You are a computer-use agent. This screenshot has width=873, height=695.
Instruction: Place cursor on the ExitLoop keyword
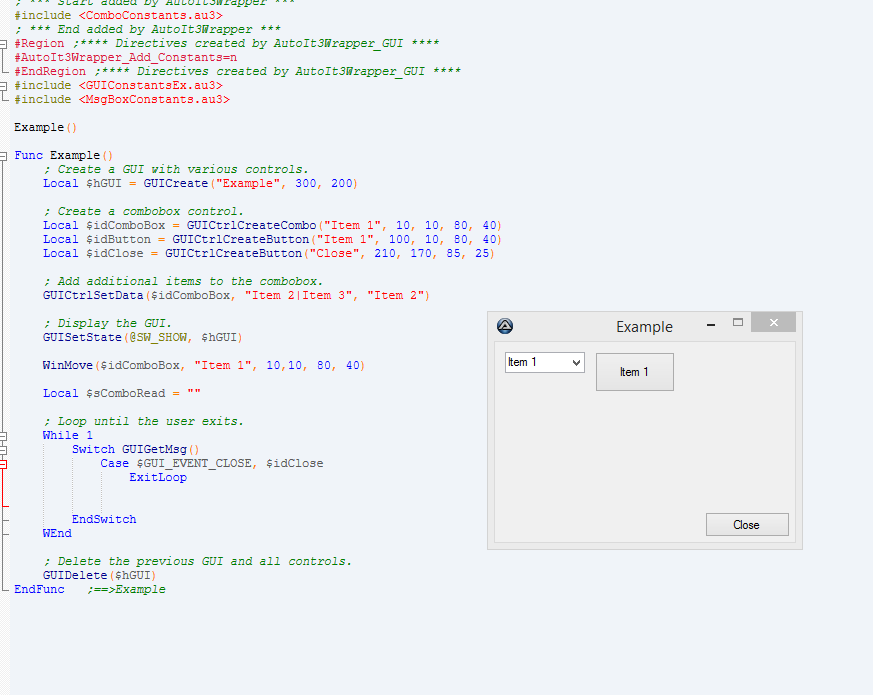158,478
